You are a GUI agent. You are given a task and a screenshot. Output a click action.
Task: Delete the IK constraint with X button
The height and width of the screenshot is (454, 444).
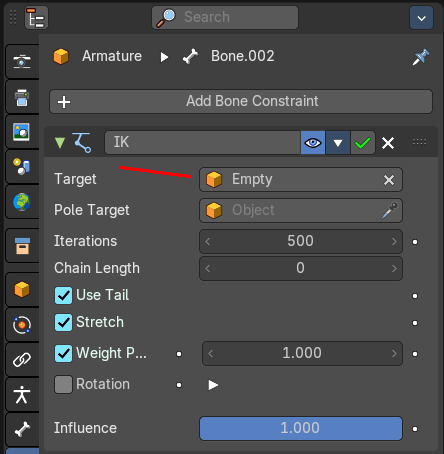388,143
